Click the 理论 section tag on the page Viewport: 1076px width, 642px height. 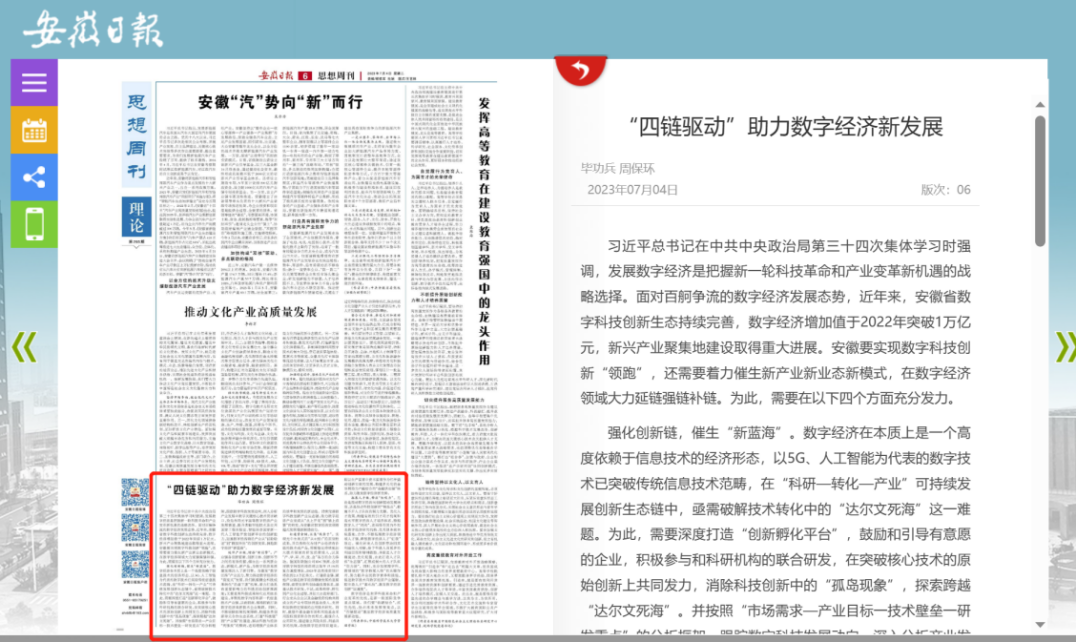click(x=137, y=218)
